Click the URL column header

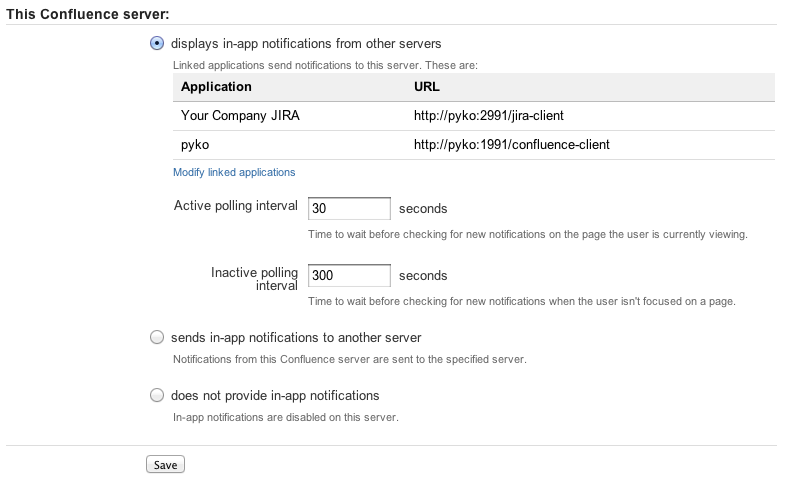(427, 87)
